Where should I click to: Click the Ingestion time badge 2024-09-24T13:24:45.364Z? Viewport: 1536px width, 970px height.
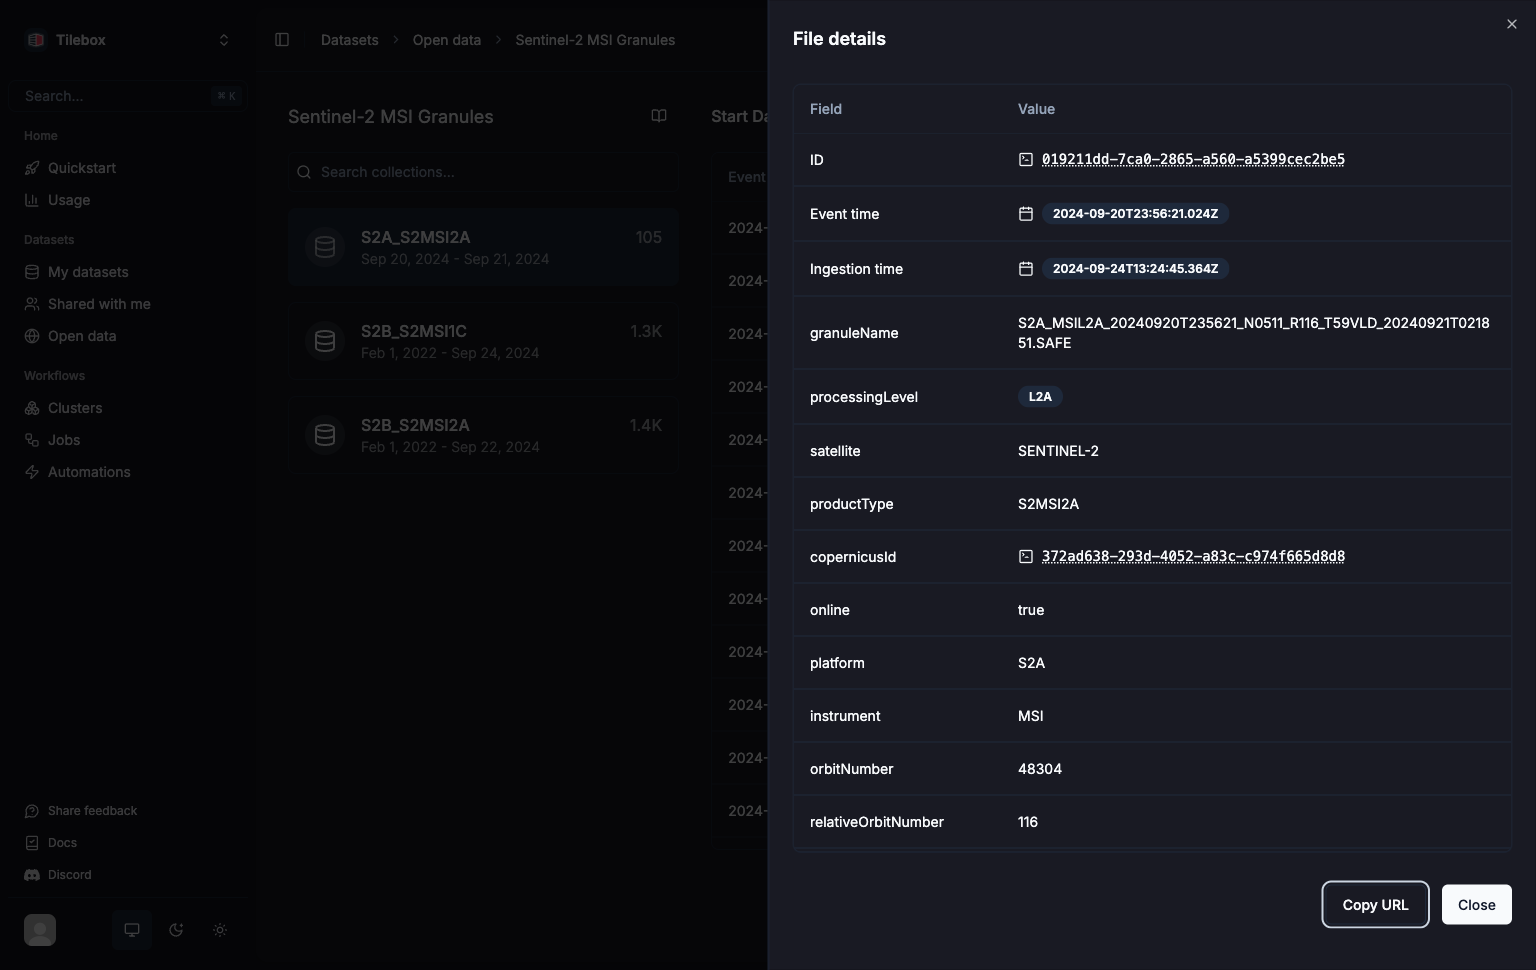pos(1135,269)
